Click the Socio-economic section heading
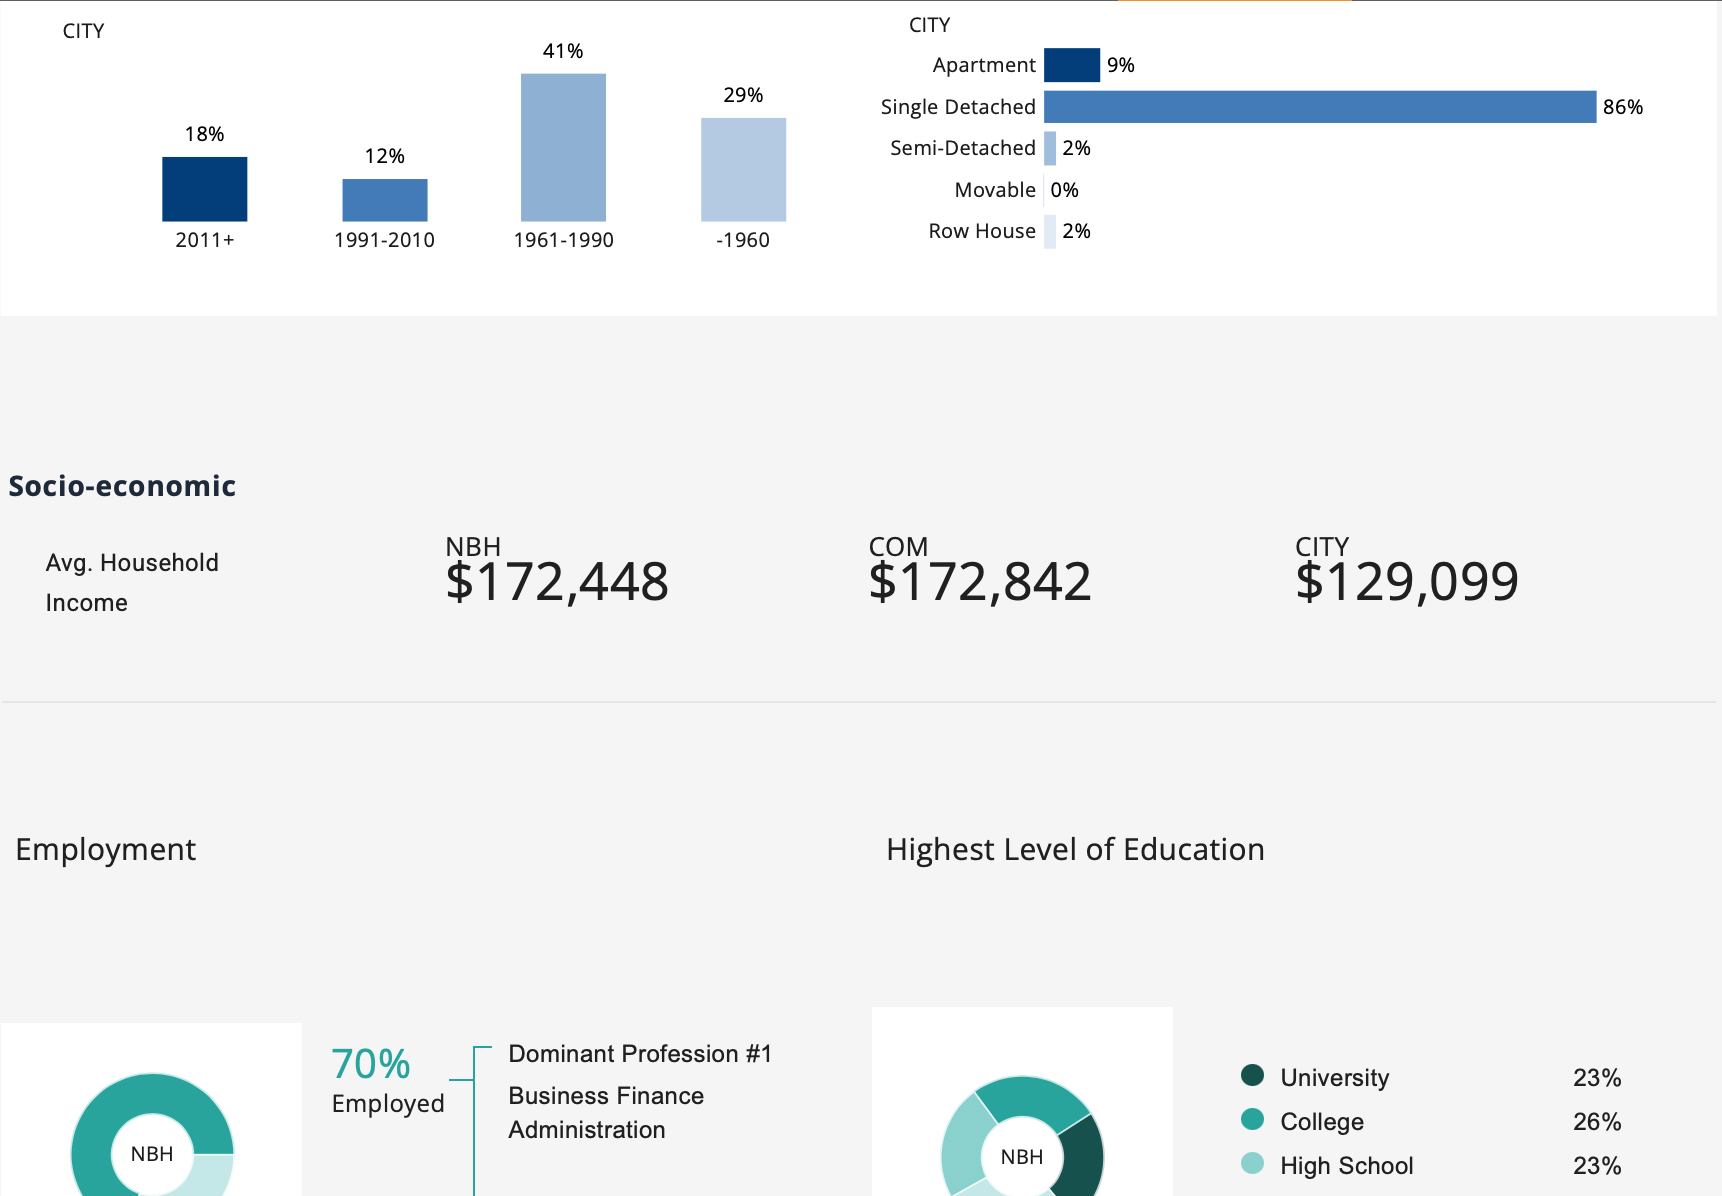The width and height of the screenshot is (1722, 1196). (122, 486)
